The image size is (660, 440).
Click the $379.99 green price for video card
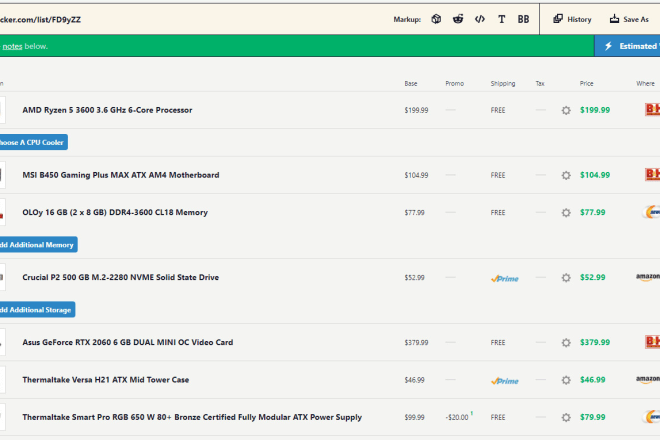click(x=595, y=342)
